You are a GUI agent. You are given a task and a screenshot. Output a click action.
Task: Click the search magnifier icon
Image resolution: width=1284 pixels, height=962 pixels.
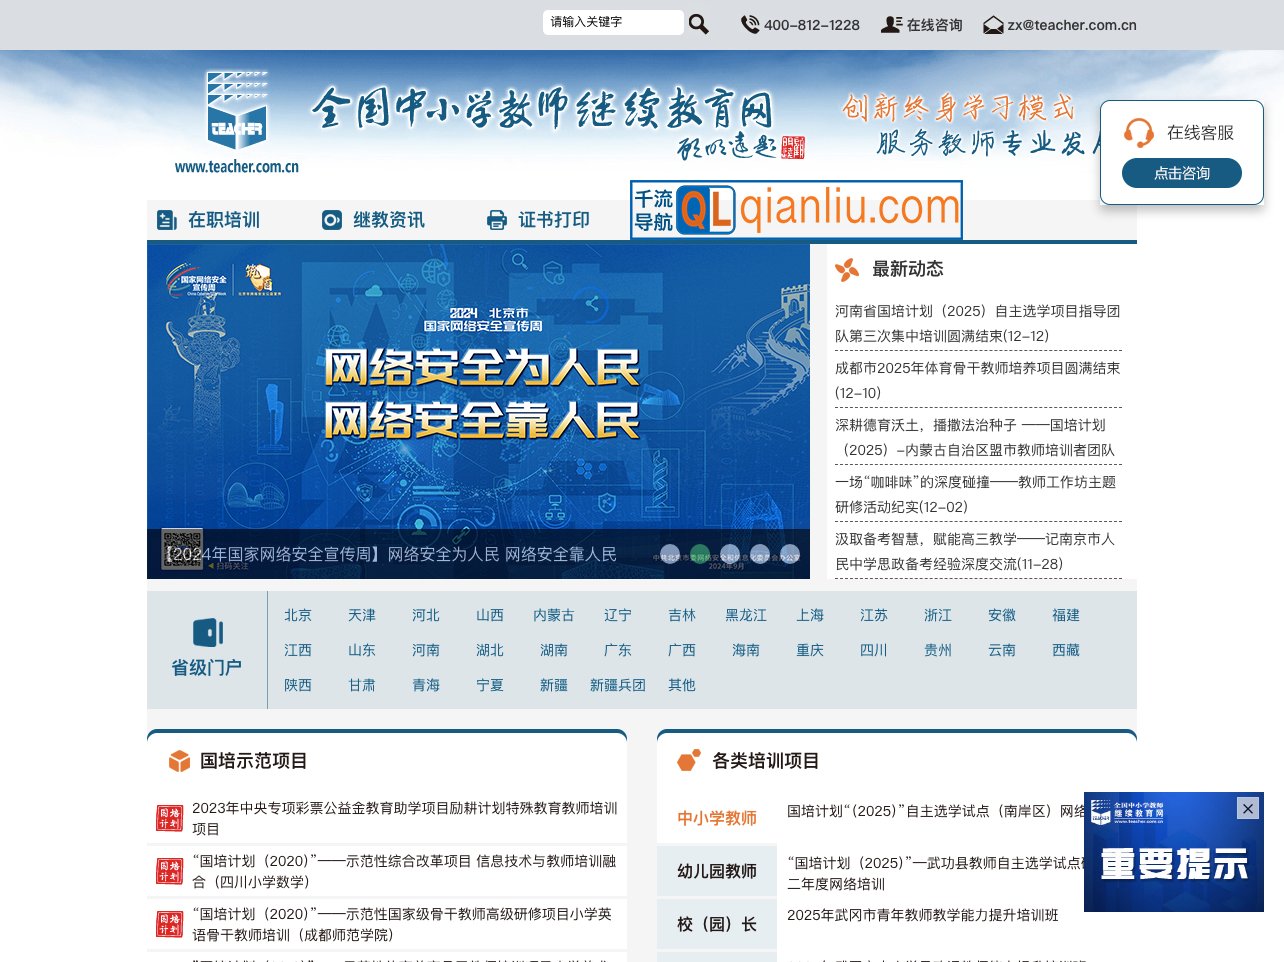coord(698,23)
